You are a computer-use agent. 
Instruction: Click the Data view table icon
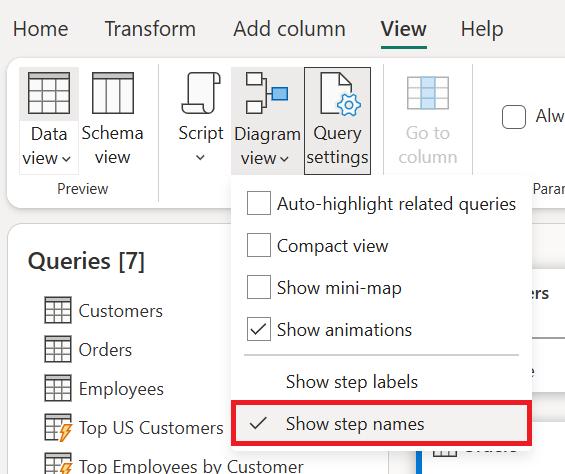(x=49, y=93)
